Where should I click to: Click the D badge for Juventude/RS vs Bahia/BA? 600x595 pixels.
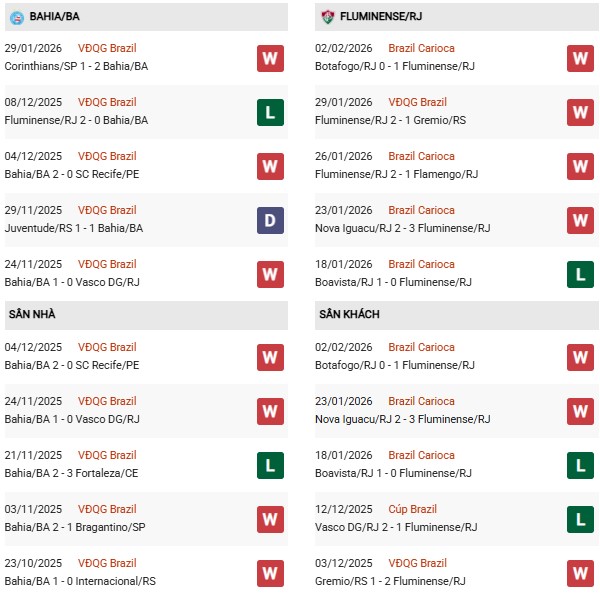pyautogui.click(x=270, y=220)
